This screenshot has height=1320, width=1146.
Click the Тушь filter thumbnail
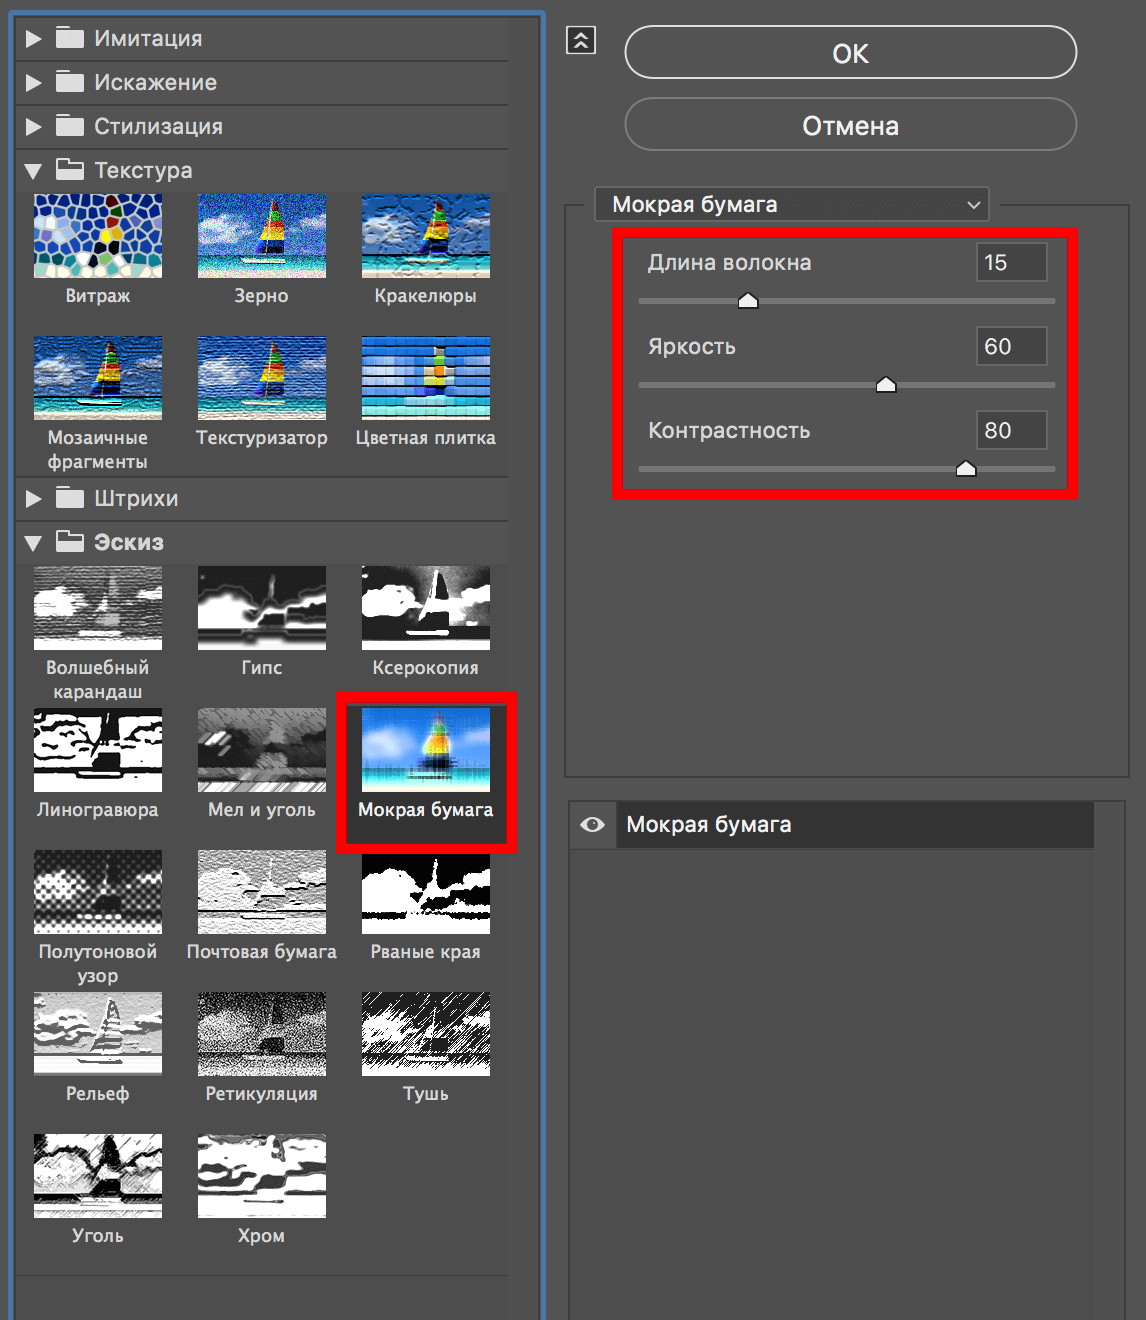click(425, 1034)
